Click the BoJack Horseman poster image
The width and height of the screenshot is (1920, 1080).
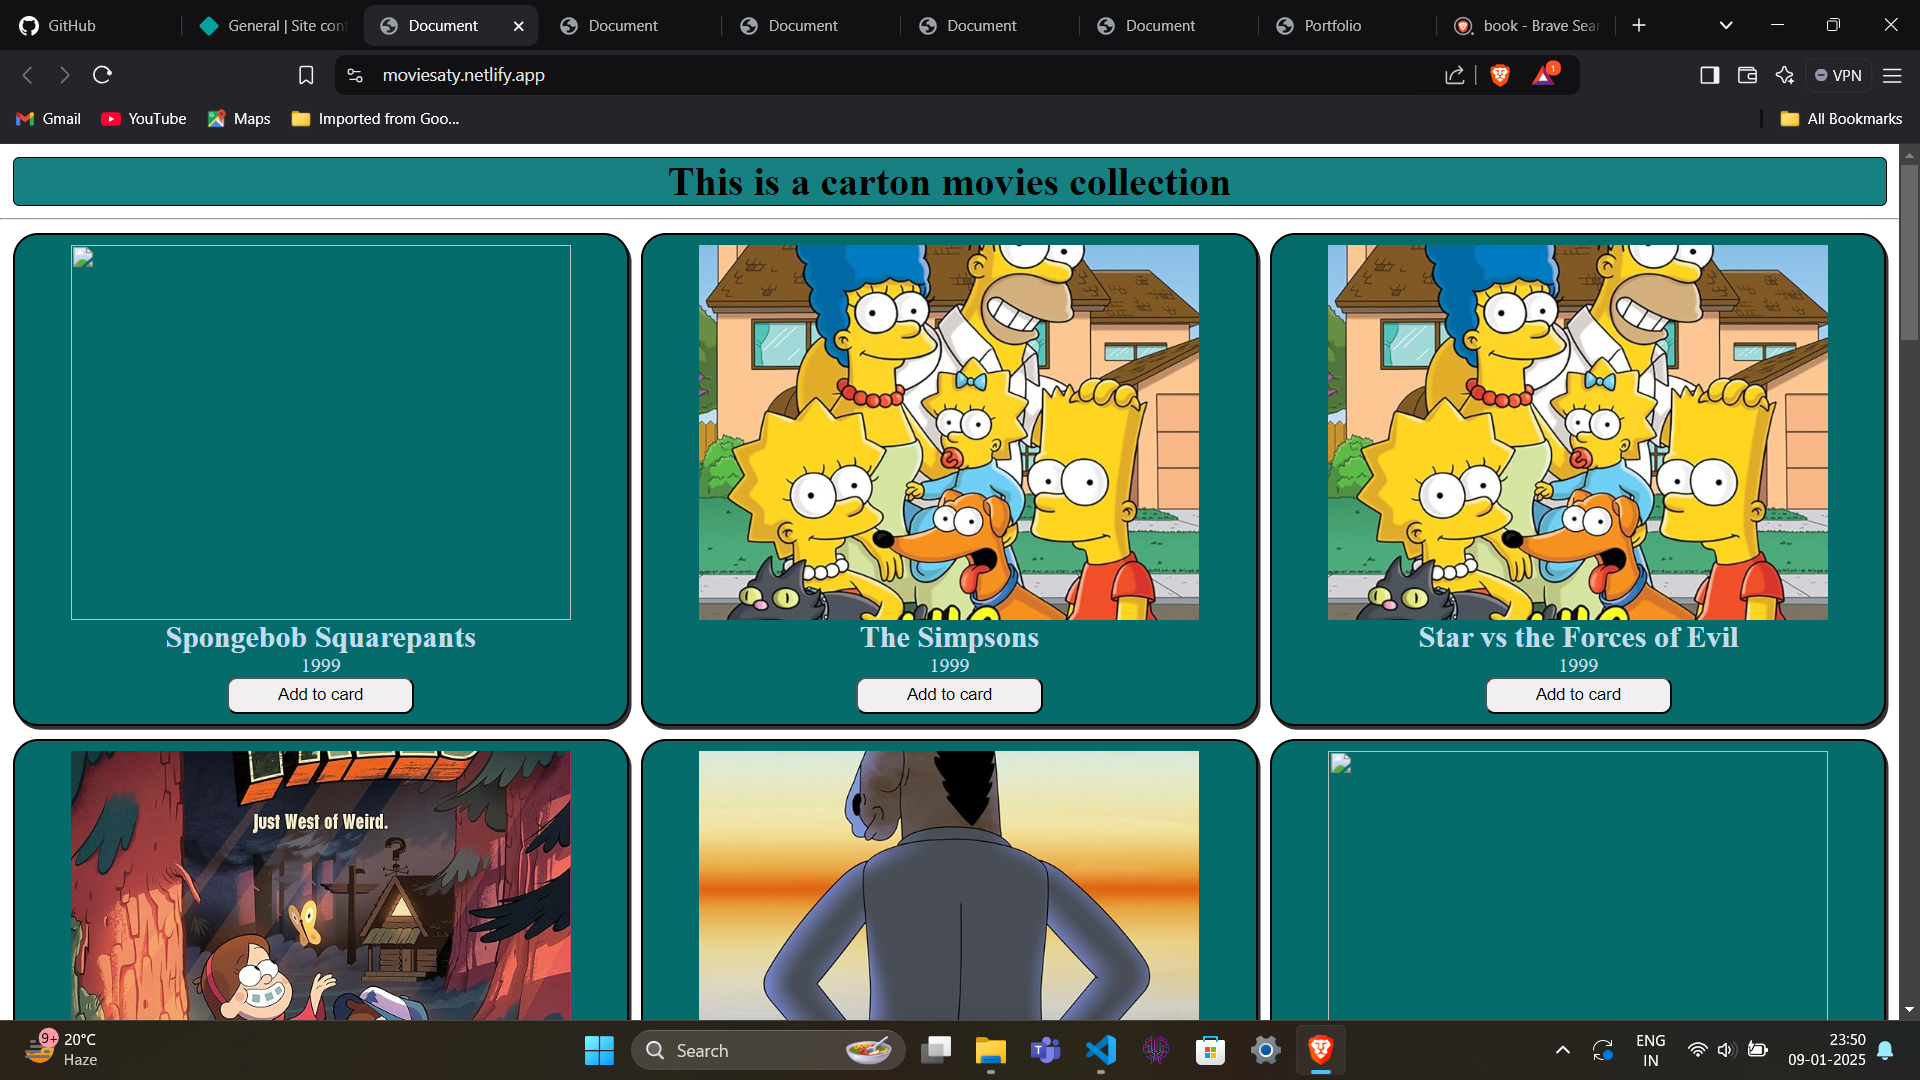949,885
